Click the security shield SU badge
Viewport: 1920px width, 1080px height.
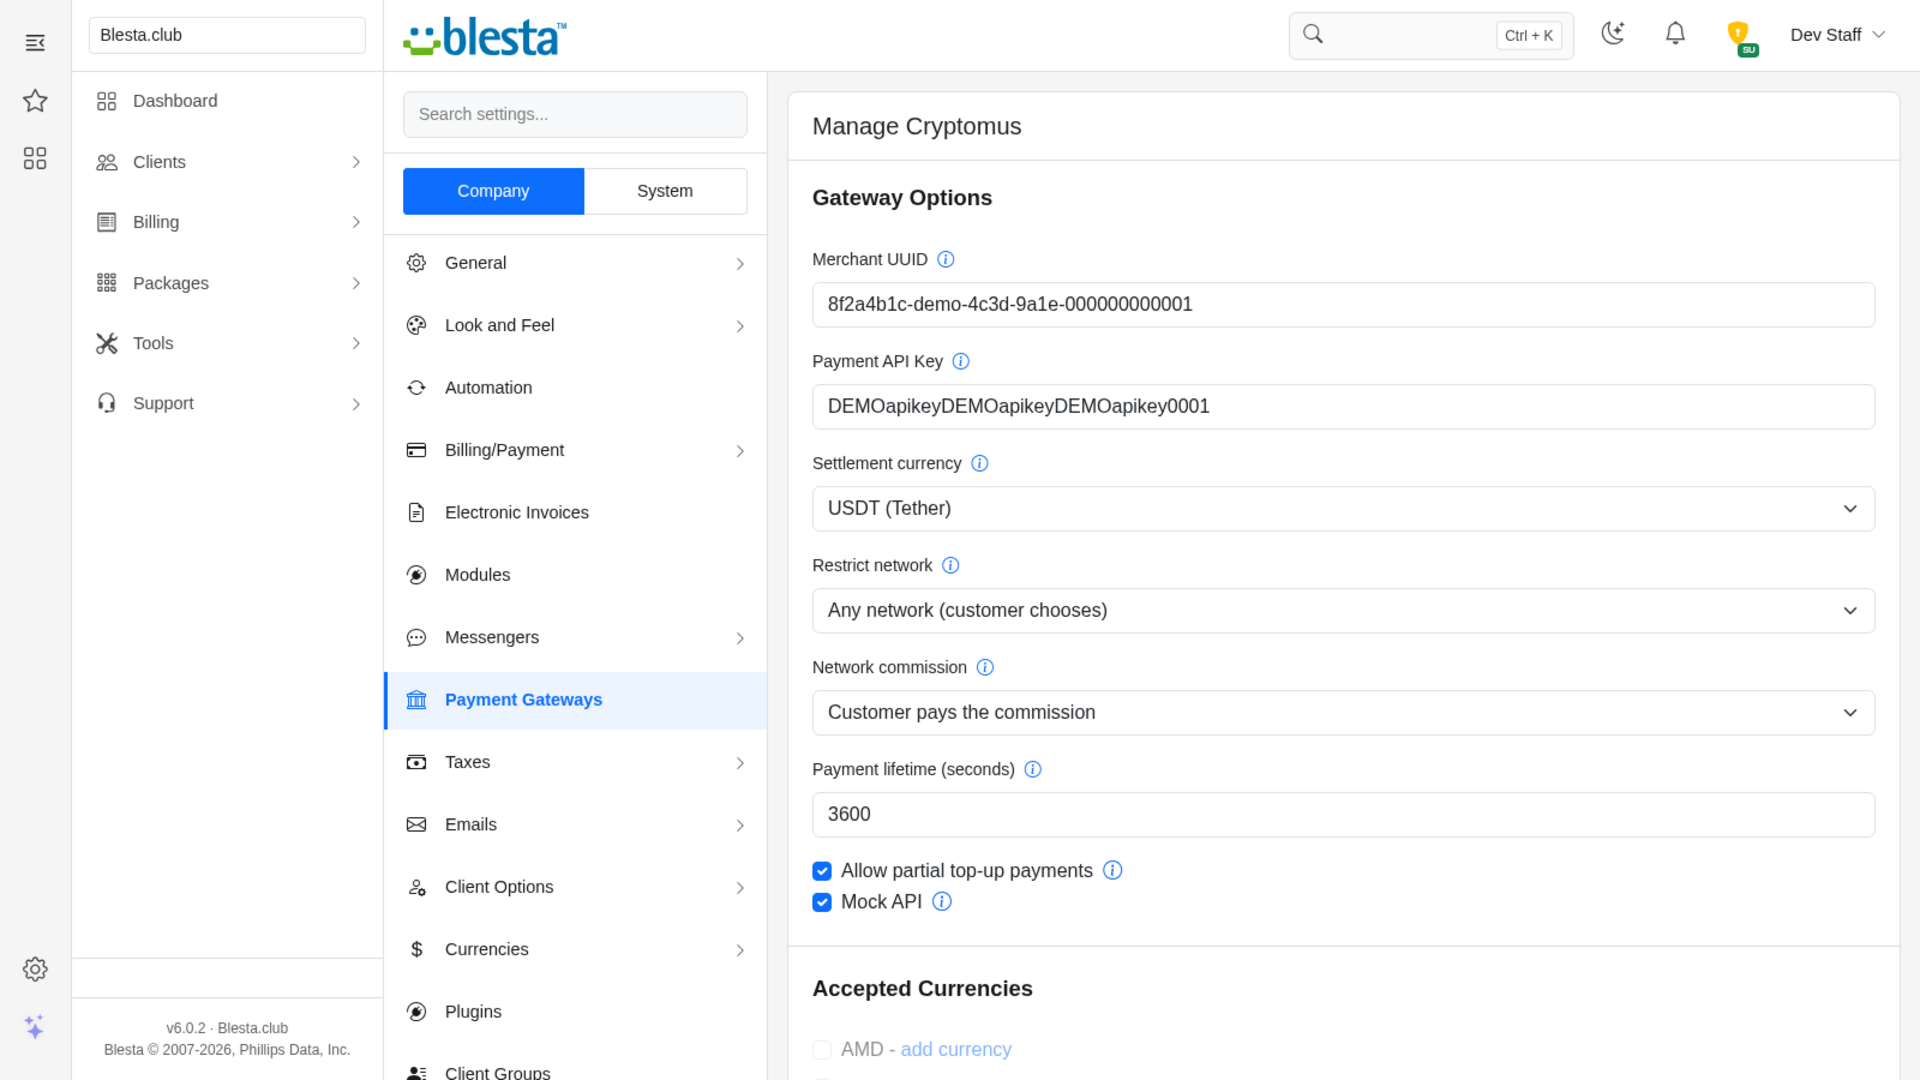(x=1741, y=38)
